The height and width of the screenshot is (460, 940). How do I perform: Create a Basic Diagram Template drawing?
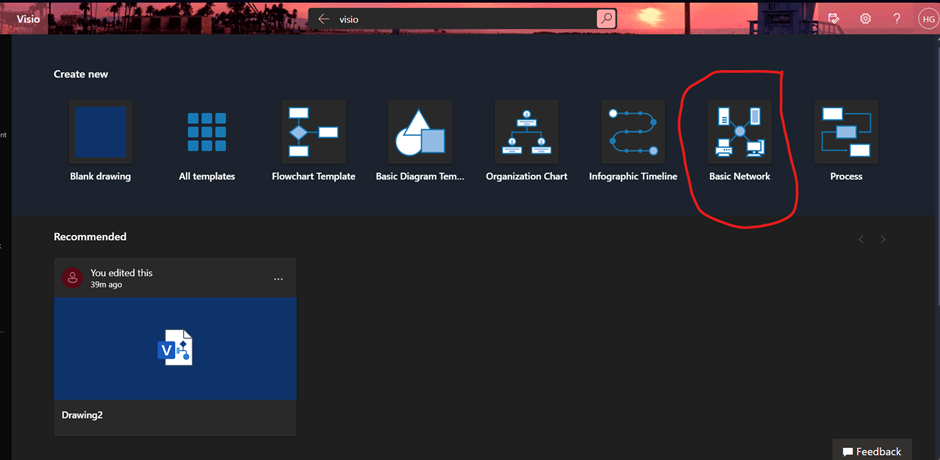pos(420,132)
